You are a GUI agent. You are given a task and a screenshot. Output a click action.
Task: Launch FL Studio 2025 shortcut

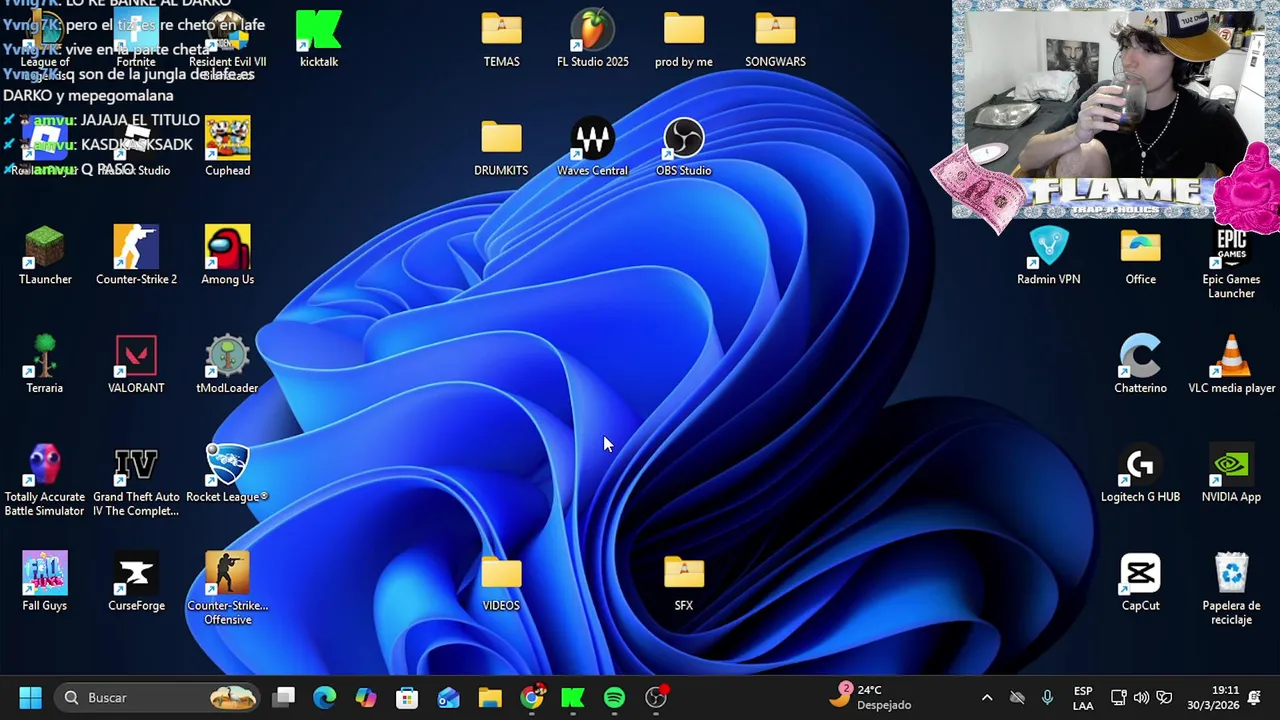(592, 40)
